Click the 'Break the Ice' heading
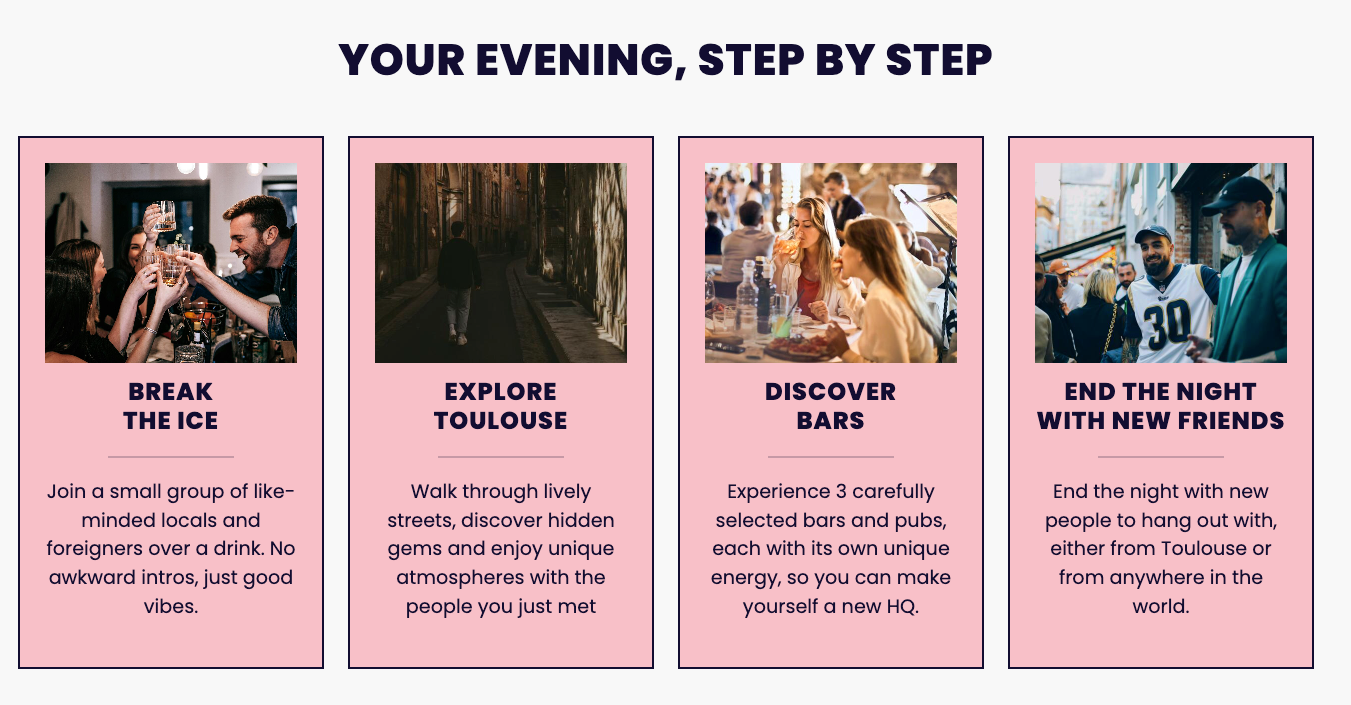 pyautogui.click(x=171, y=406)
